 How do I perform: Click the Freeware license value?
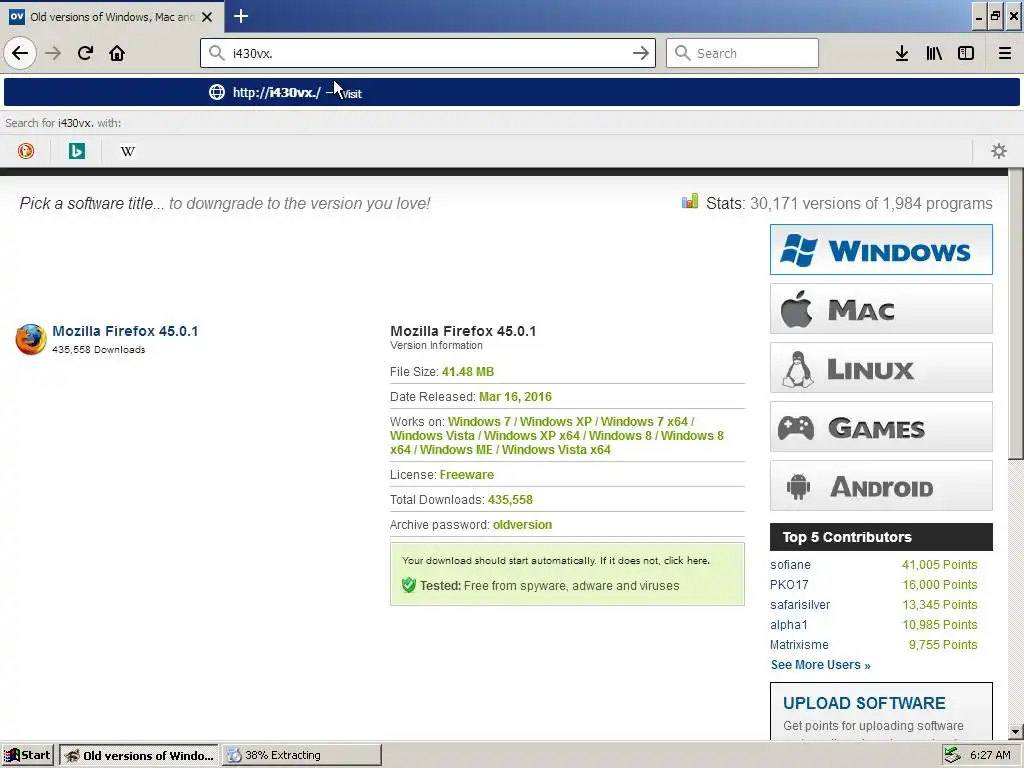[x=466, y=475]
